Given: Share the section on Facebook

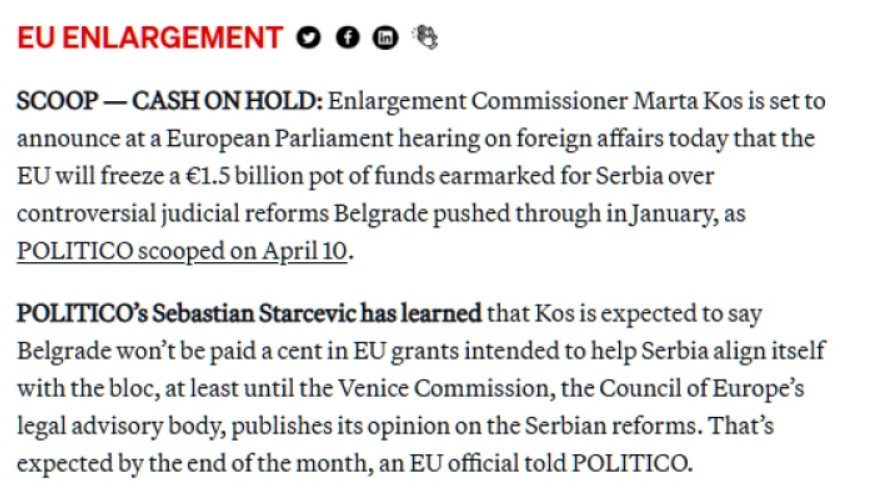Looking at the screenshot, I should (x=347, y=38).
